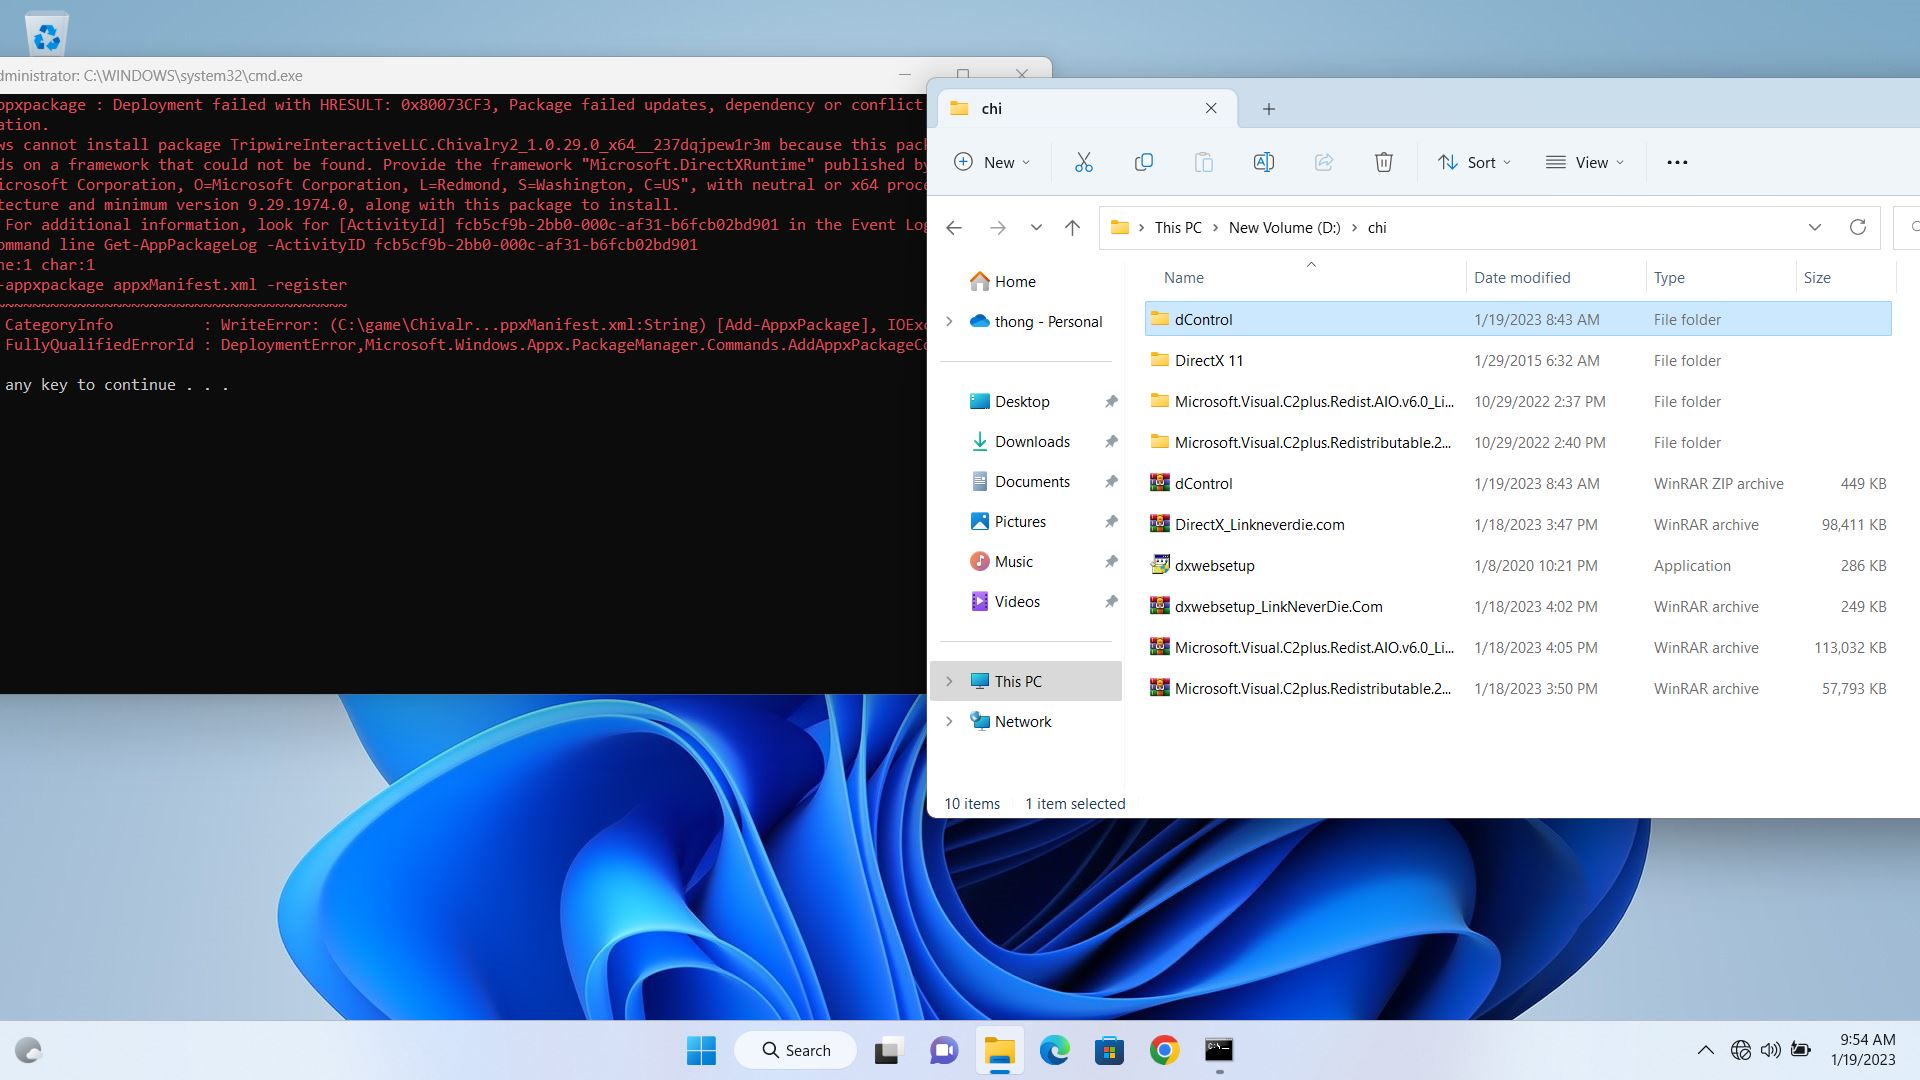Add a new Explorer tab
Image resolution: width=1920 pixels, height=1080 pixels.
(x=1268, y=108)
